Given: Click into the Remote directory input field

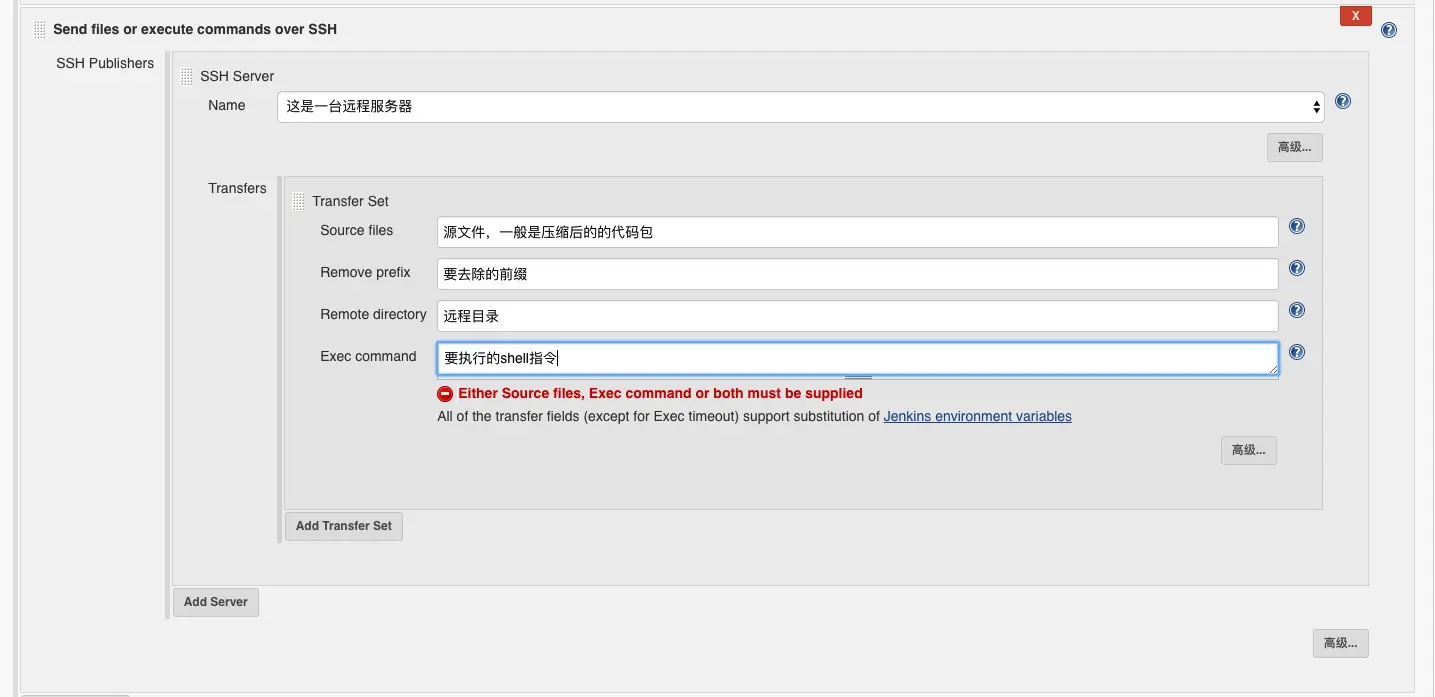Looking at the screenshot, I should (858, 316).
